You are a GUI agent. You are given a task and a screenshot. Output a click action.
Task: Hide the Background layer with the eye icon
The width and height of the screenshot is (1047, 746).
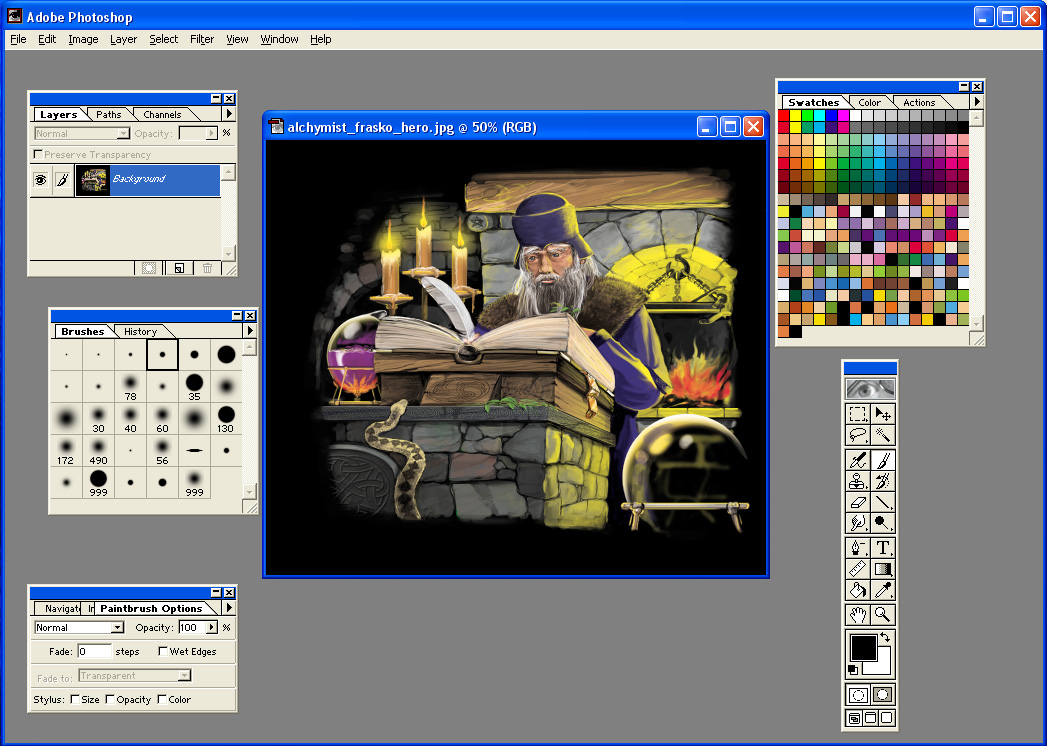[41, 180]
